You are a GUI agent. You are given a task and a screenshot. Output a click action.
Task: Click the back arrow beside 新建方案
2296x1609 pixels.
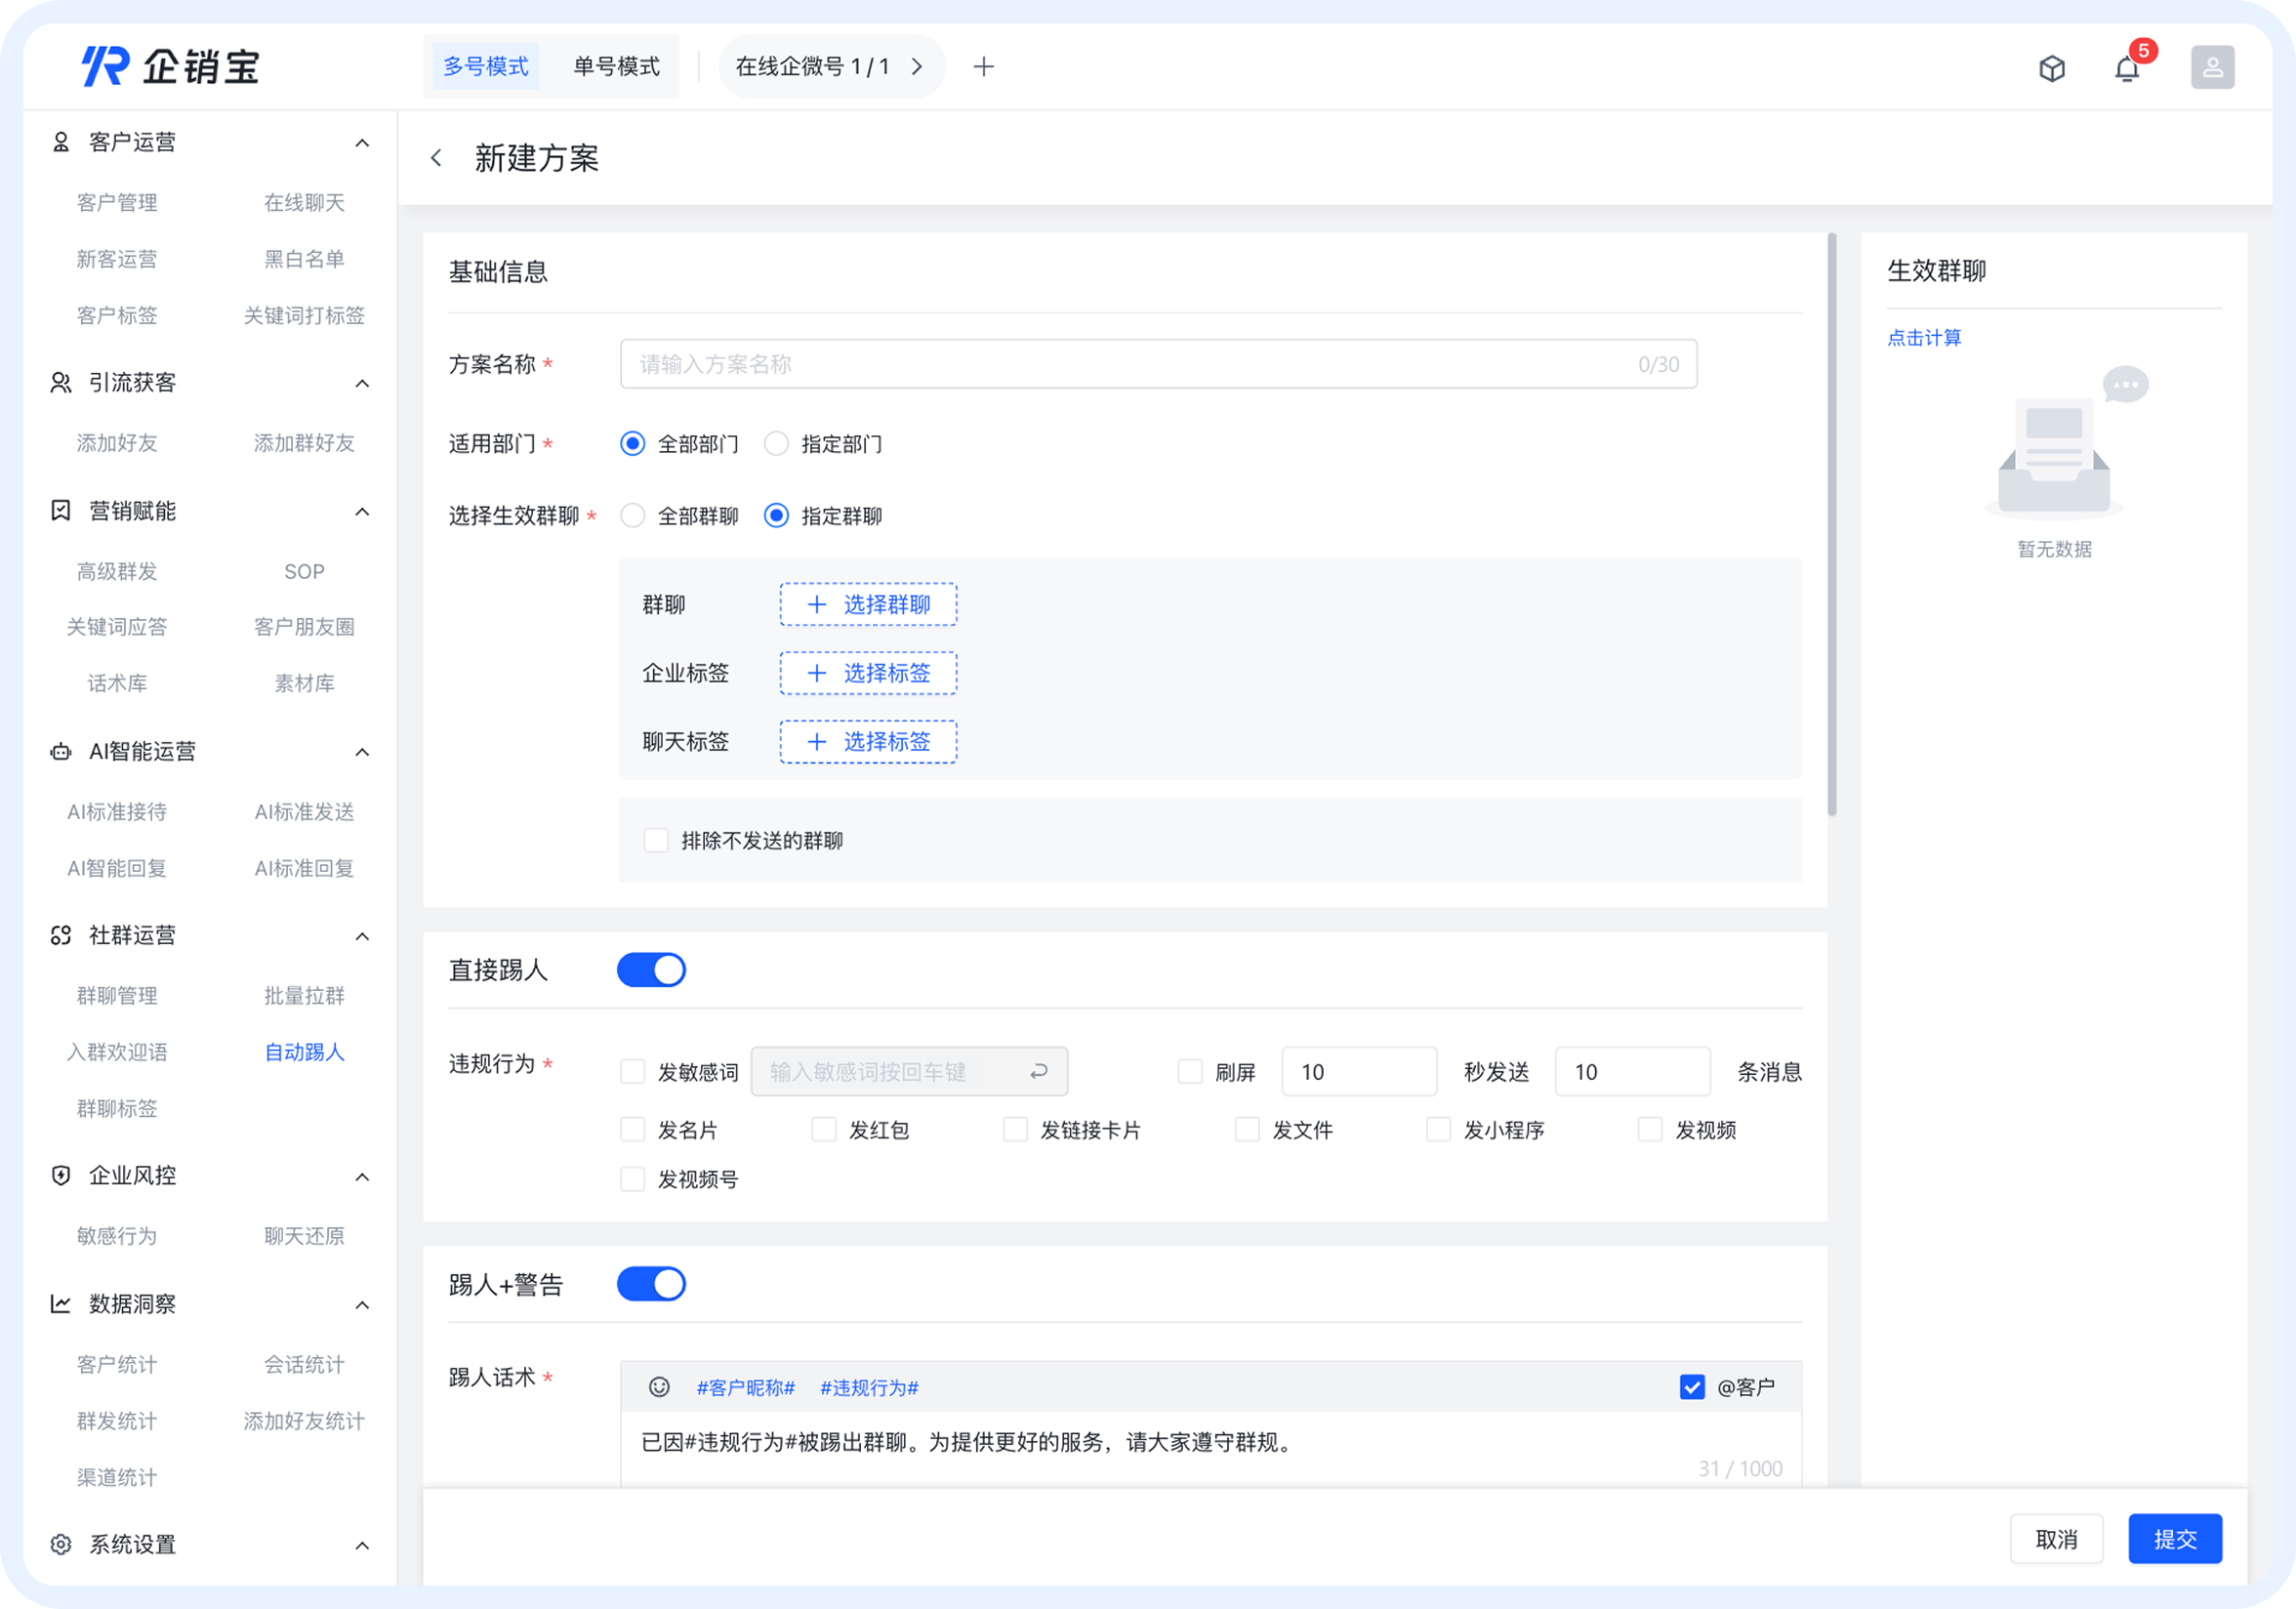pos(435,158)
